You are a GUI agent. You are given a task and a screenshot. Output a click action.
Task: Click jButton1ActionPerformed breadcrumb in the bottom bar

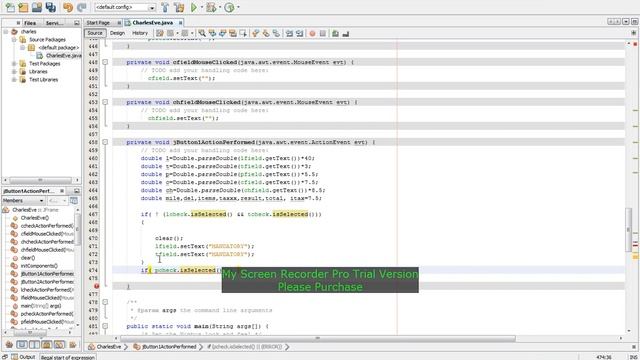click(x=165, y=347)
